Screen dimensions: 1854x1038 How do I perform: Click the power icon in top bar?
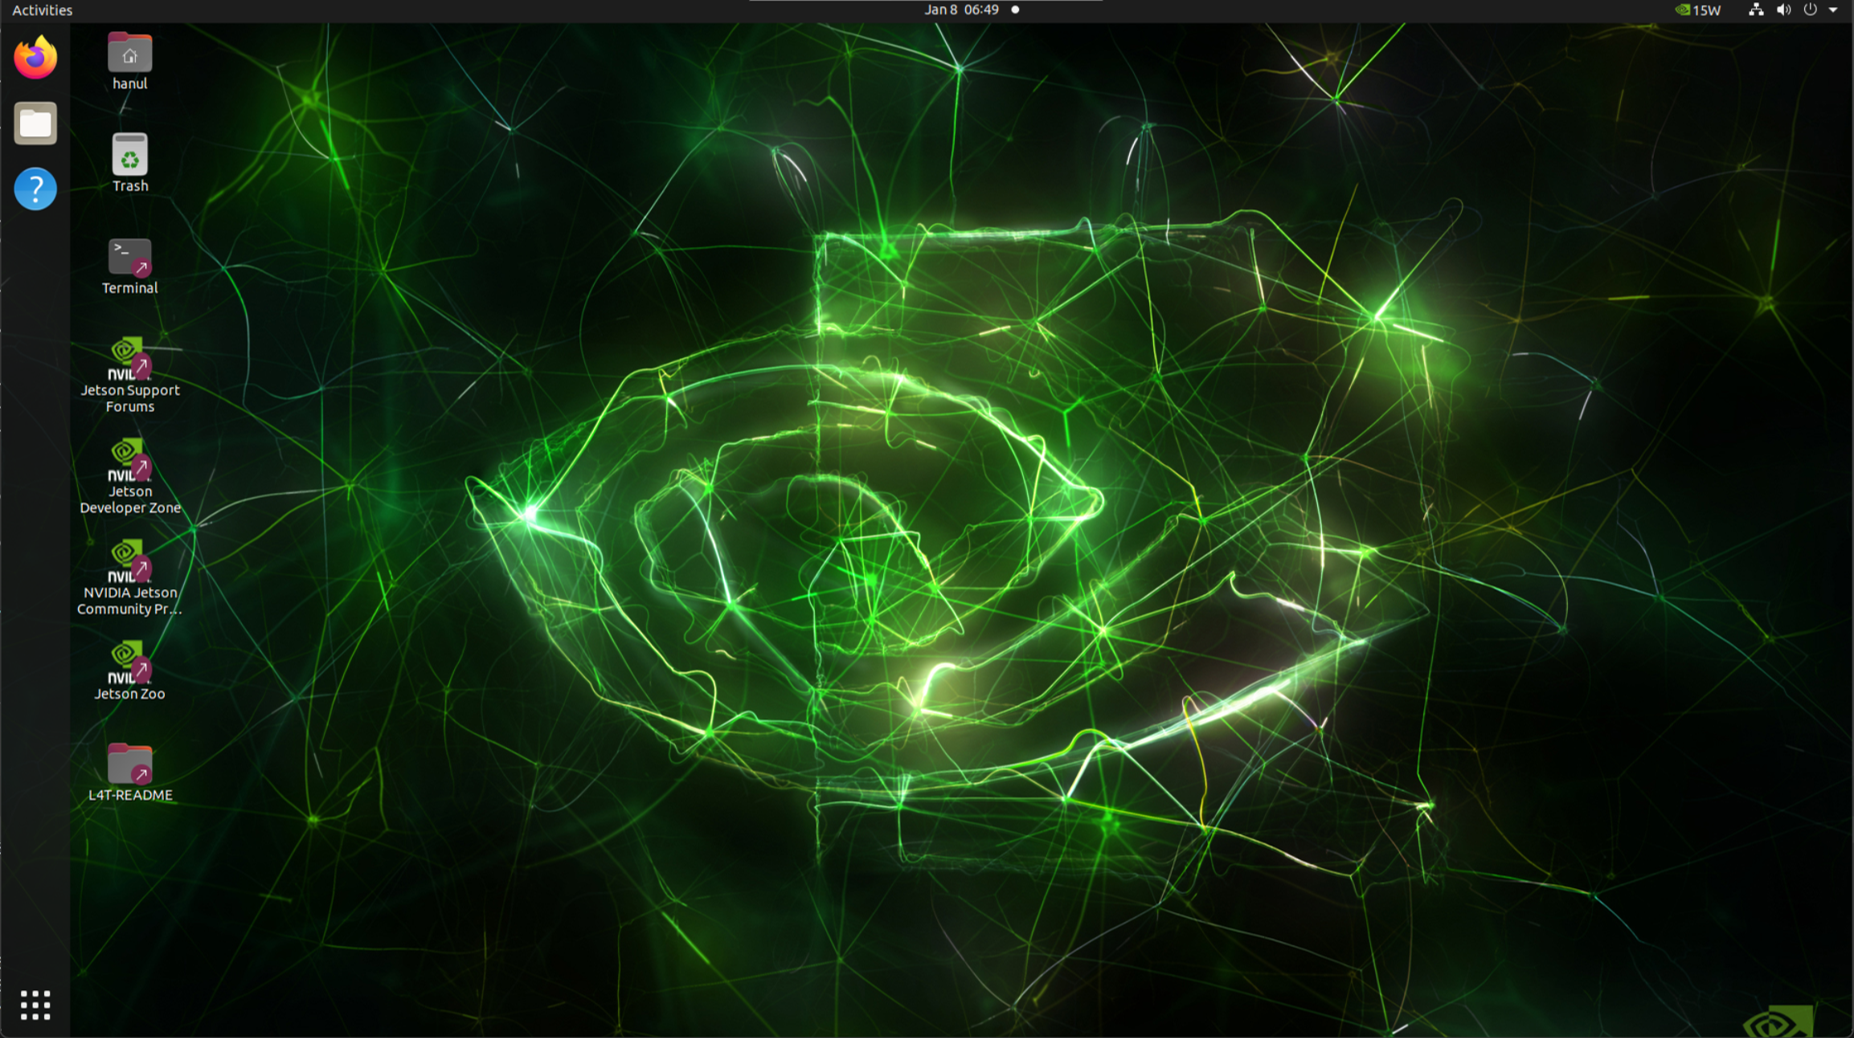tap(1810, 10)
